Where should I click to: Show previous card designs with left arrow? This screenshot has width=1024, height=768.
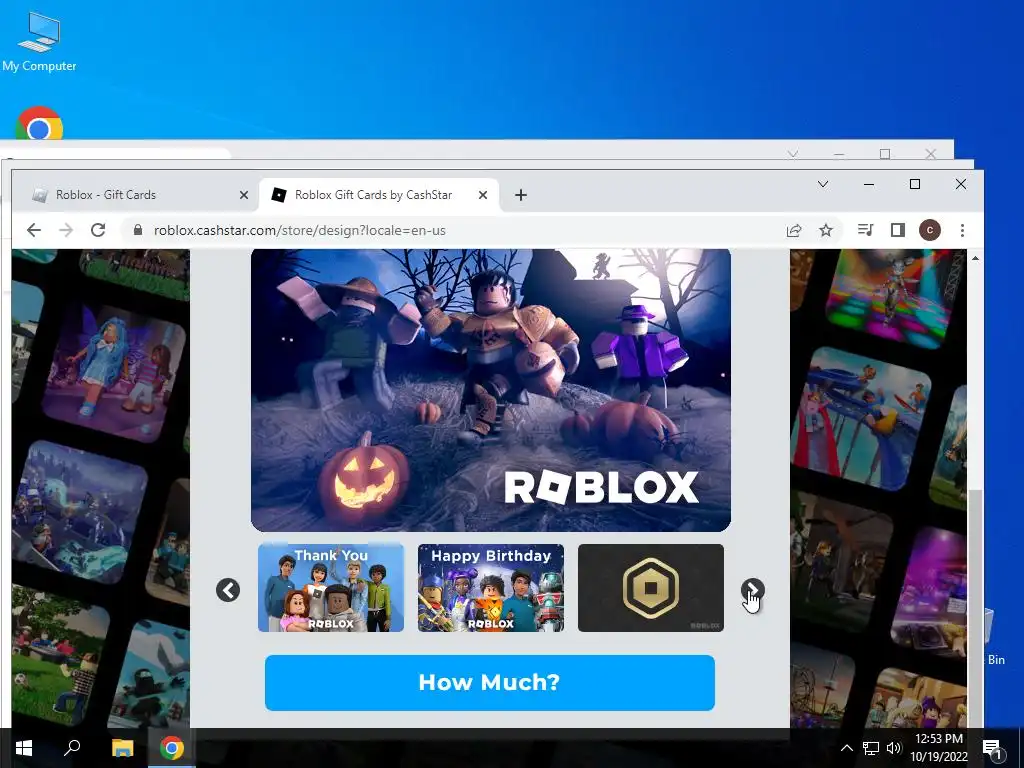pyautogui.click(x=228, y=590)
